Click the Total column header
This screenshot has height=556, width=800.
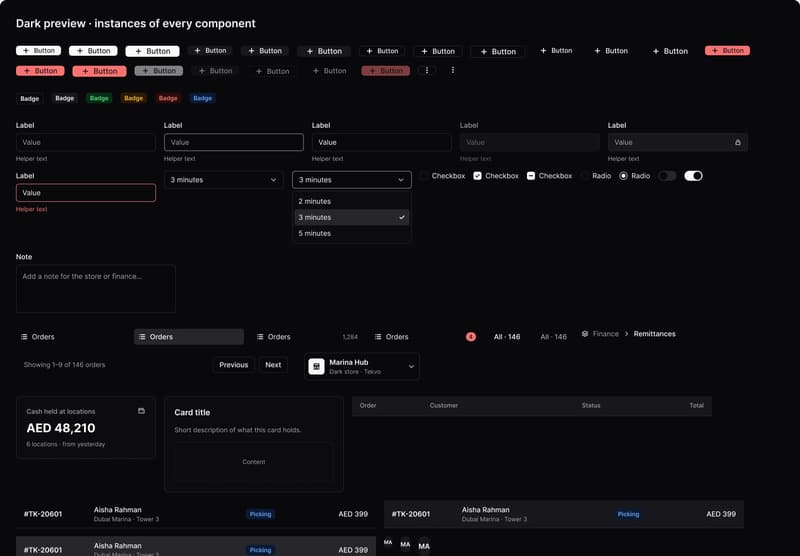tap(696, 406)
